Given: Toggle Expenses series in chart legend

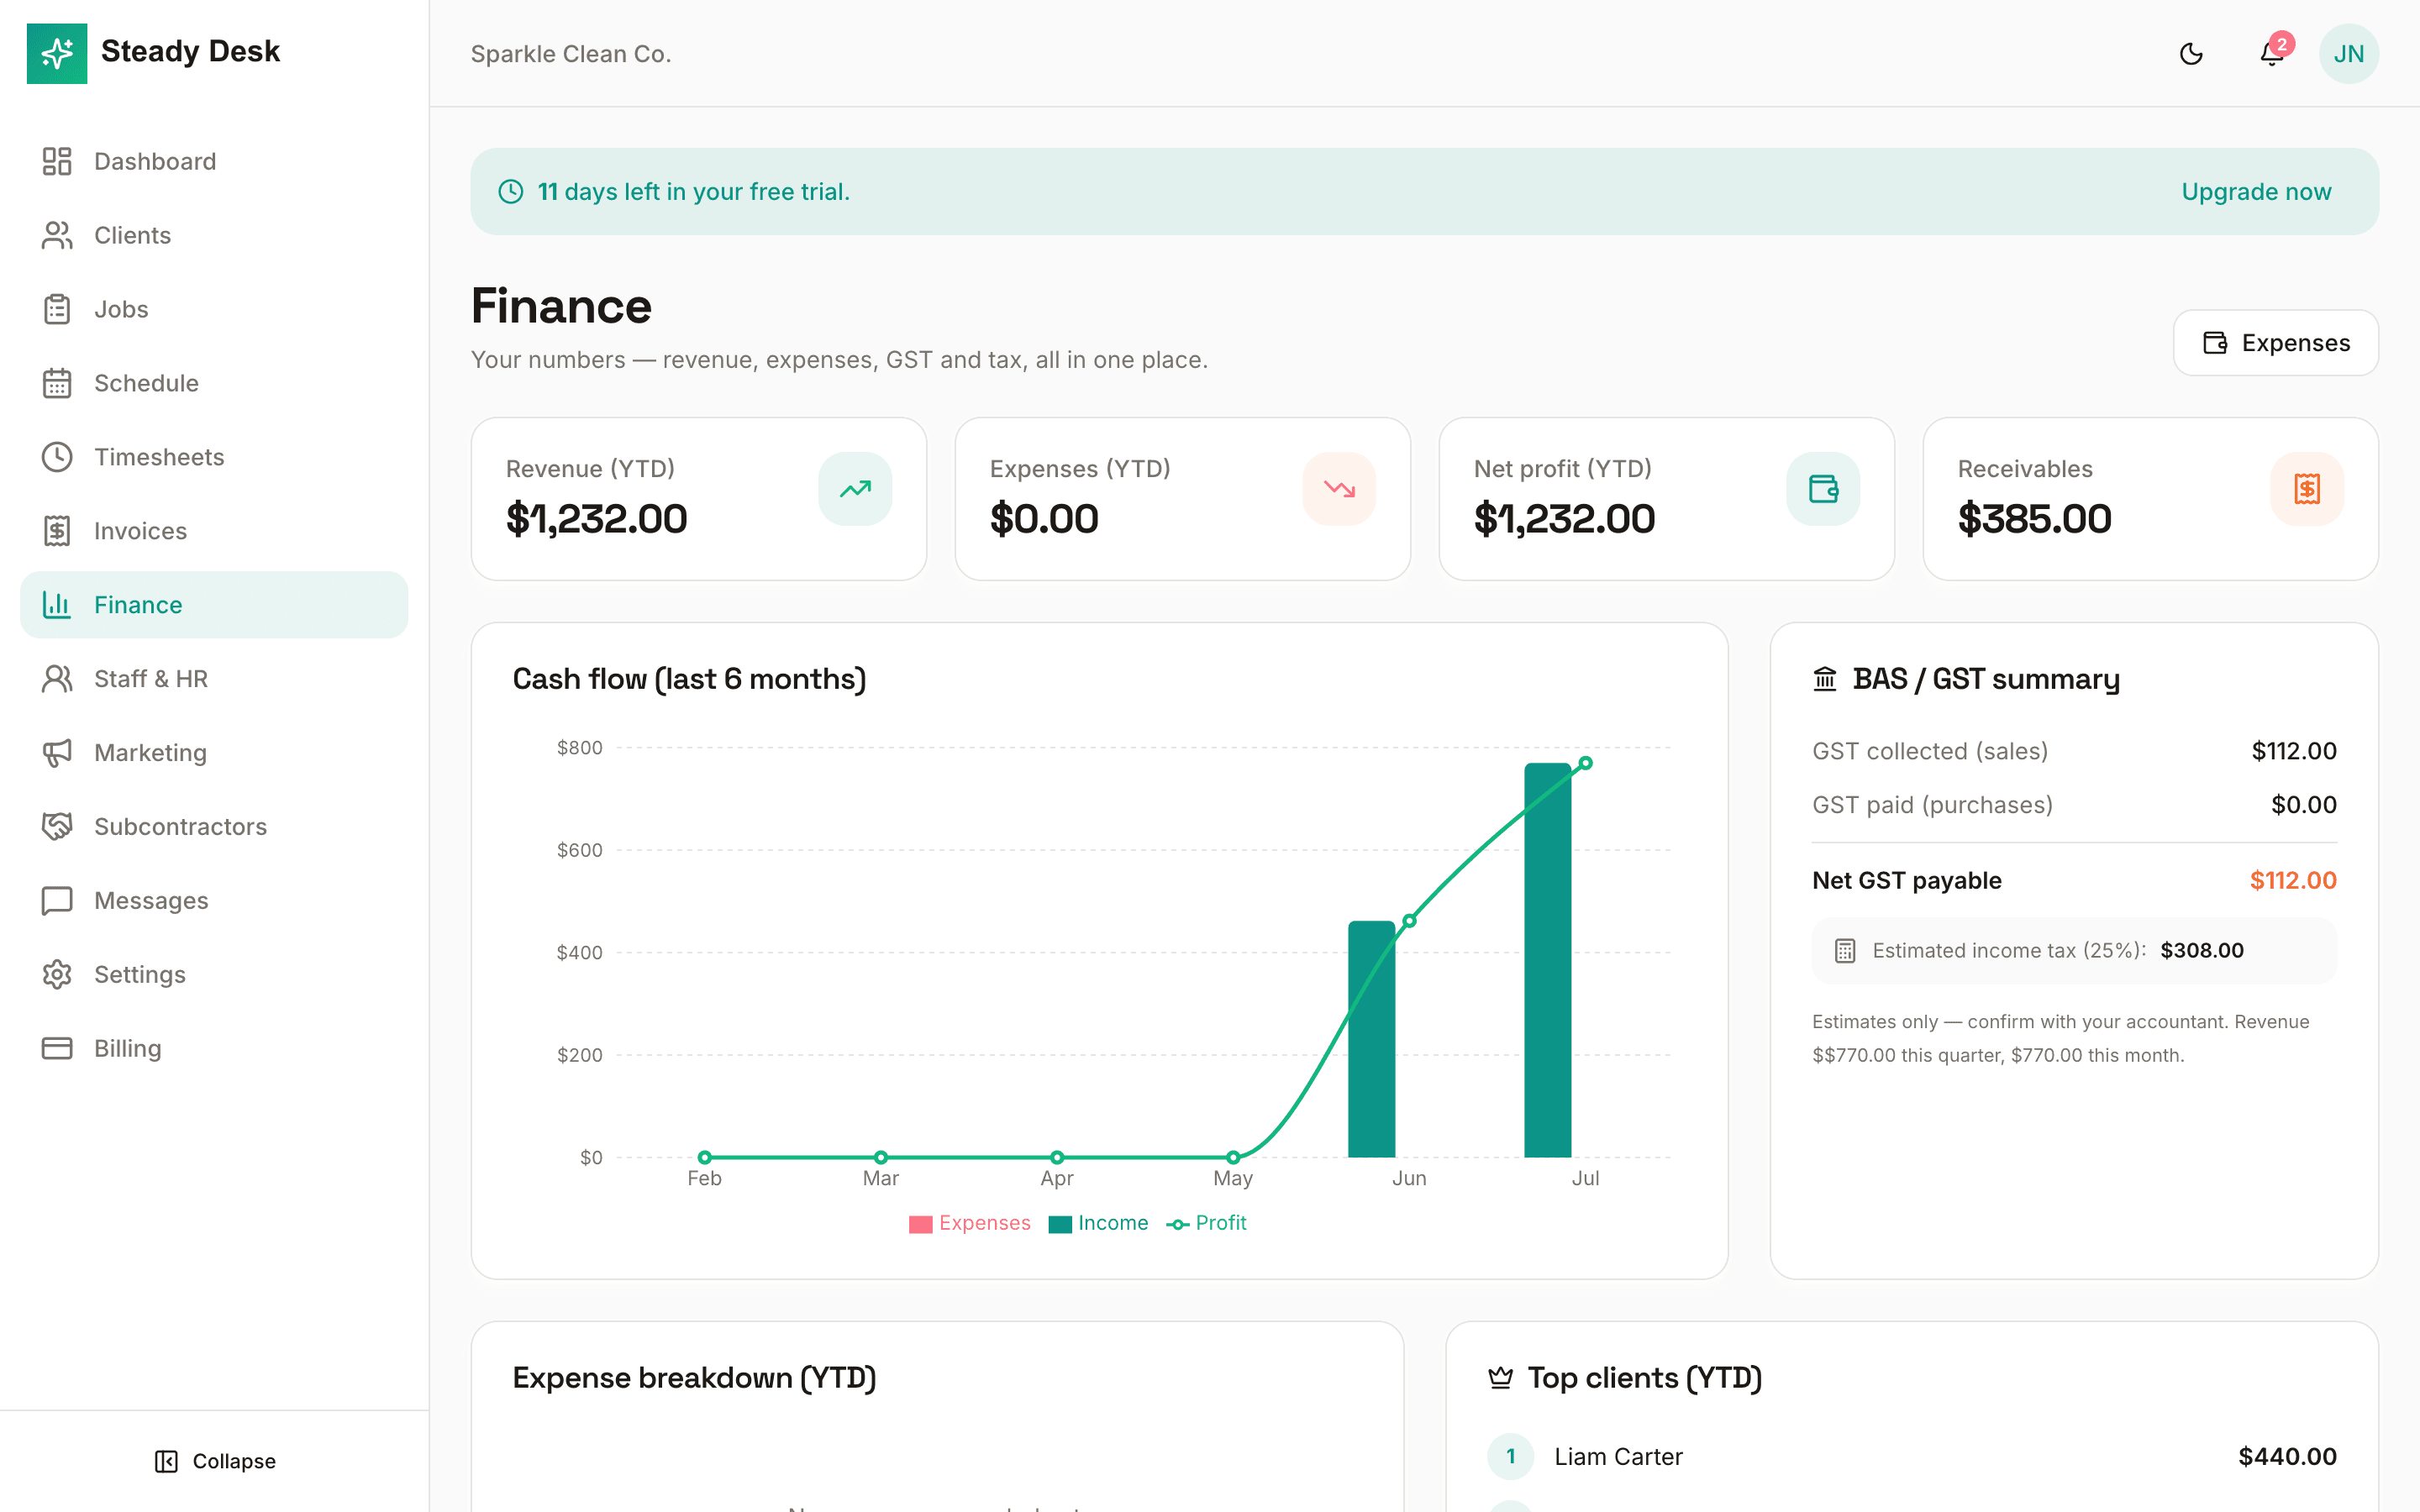Looking at the screenshot, I should pyautogui.click(x=969, y=1223).
